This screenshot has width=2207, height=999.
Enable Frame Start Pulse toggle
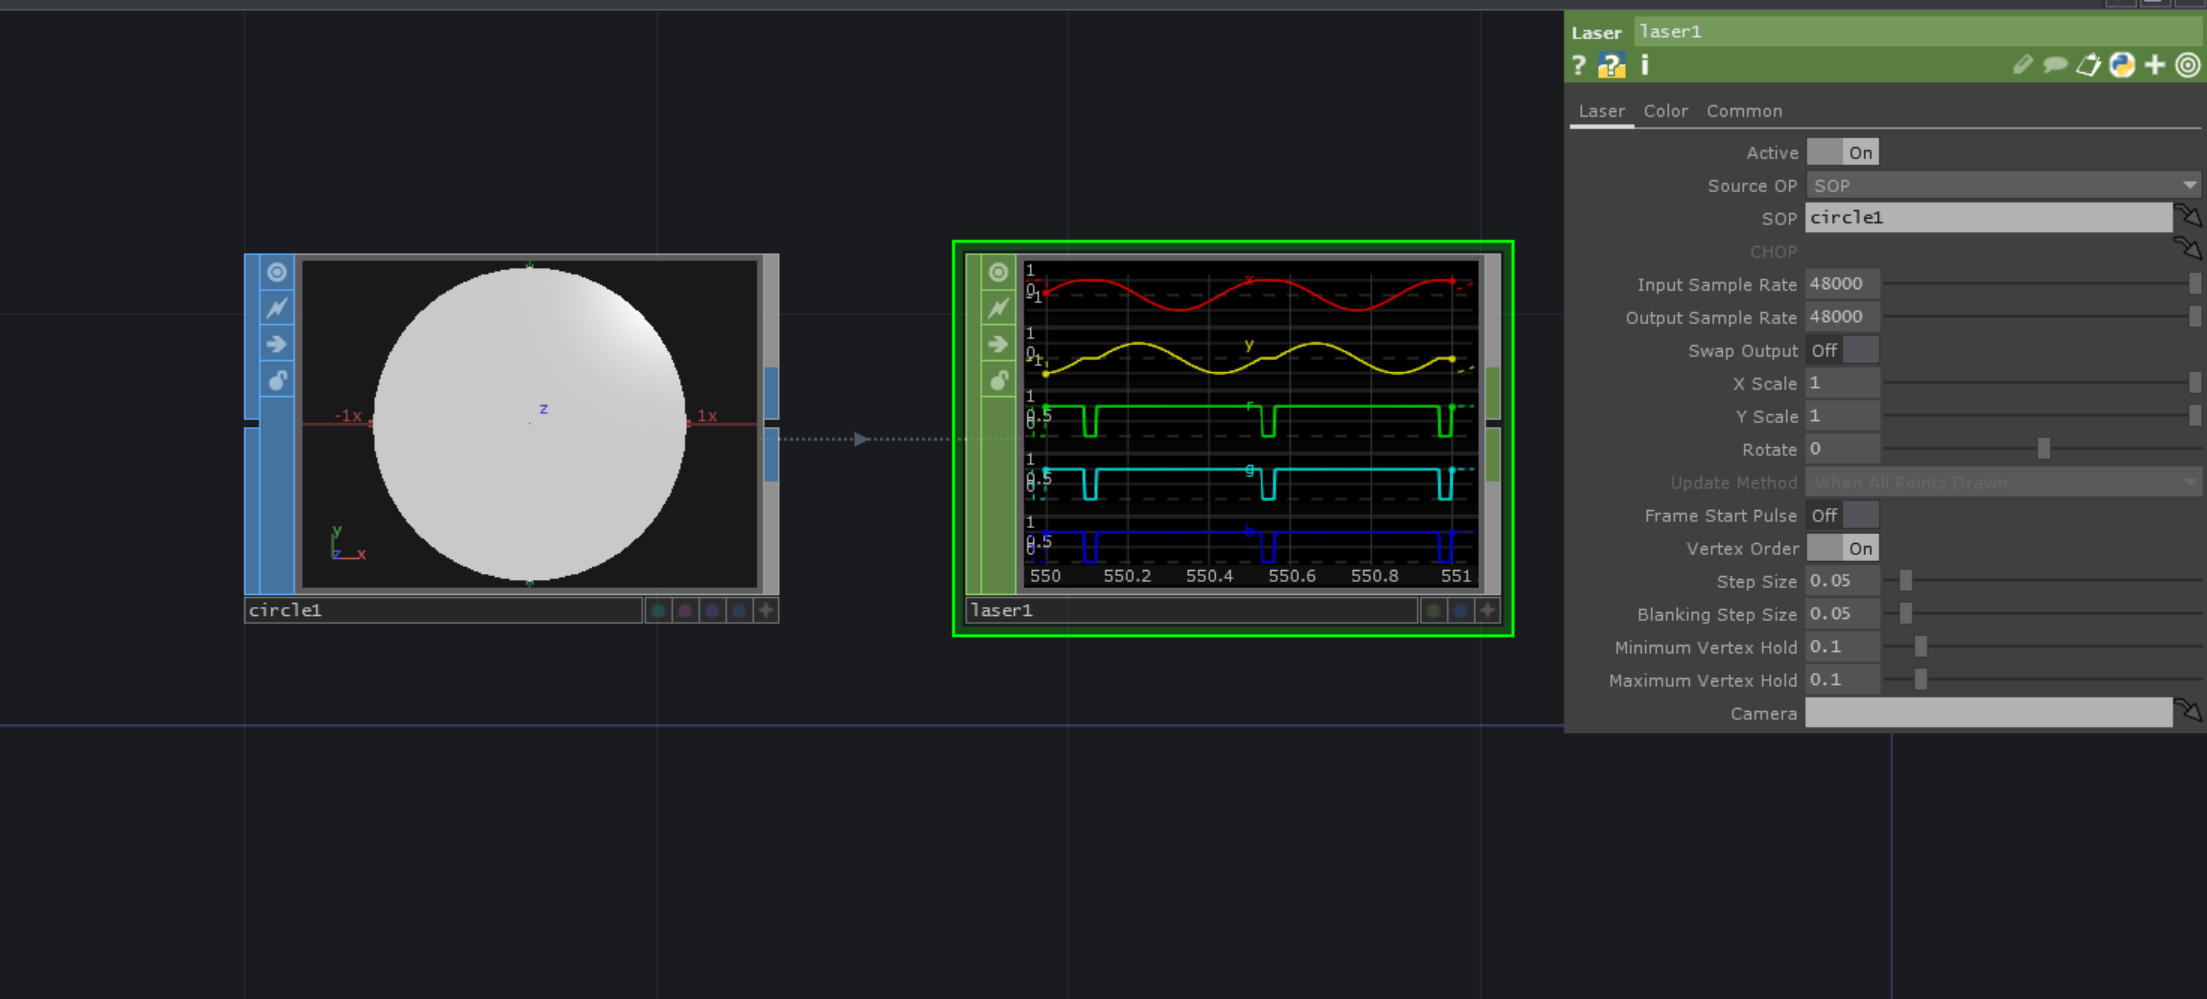(x=1842, y=516)
